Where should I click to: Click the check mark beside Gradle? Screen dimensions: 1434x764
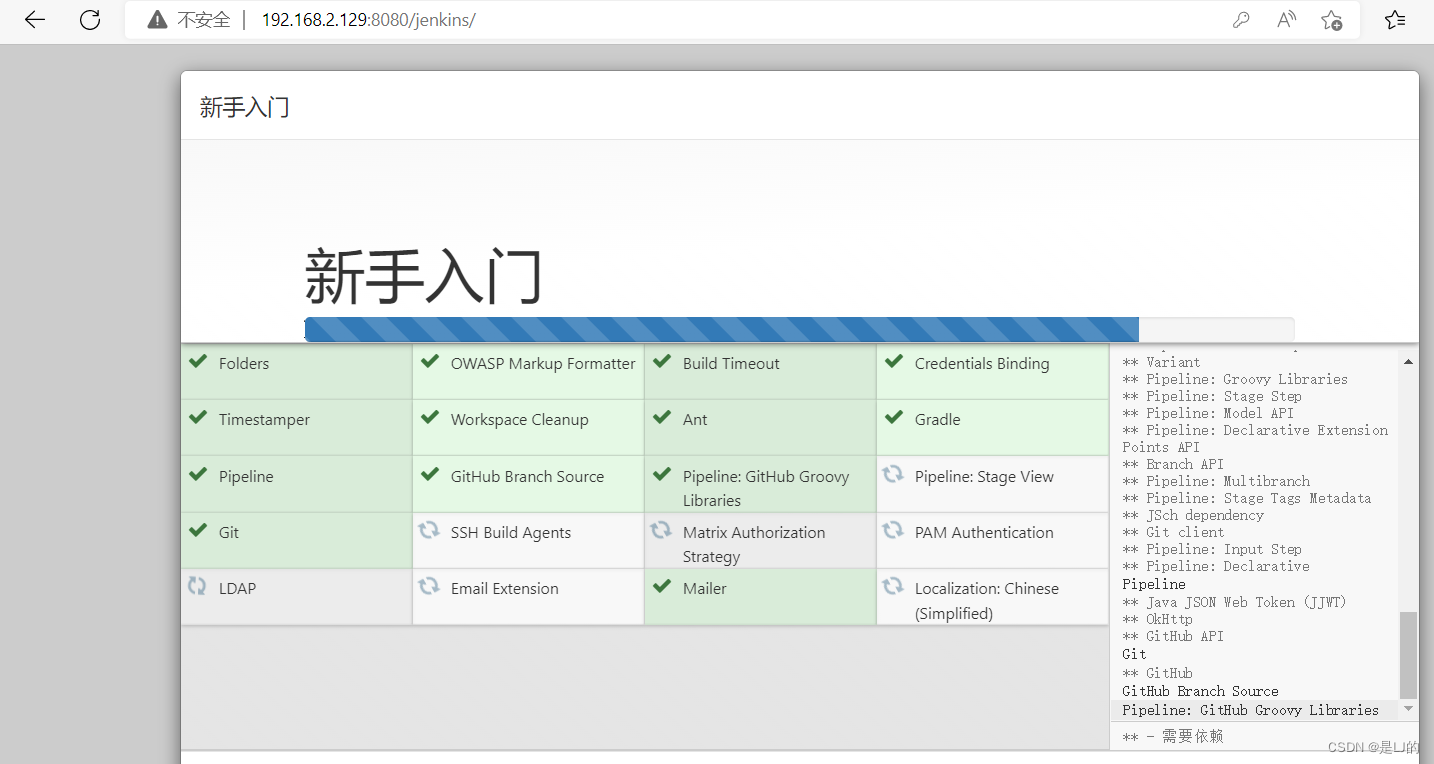[x=894, y=417]
